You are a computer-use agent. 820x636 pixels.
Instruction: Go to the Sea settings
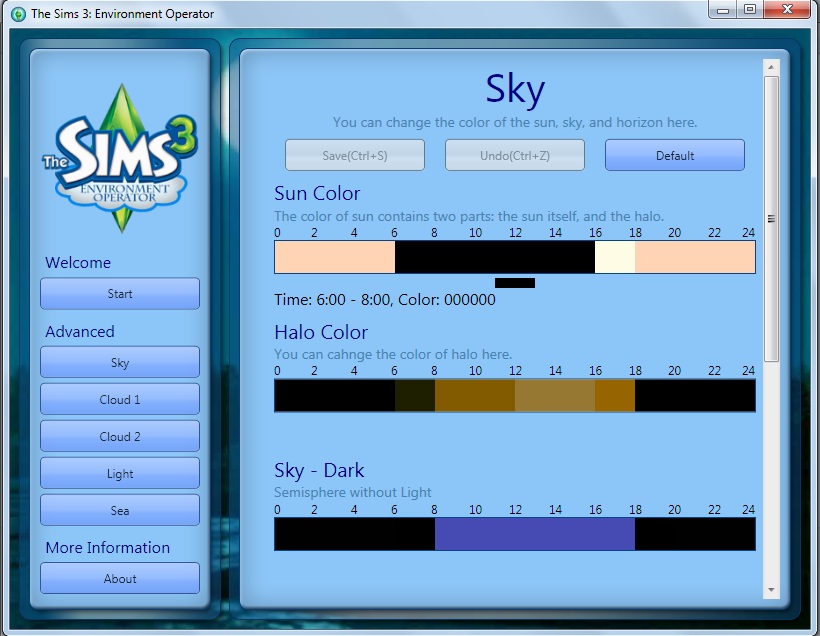pyautogui.click(x=120, y=510)
